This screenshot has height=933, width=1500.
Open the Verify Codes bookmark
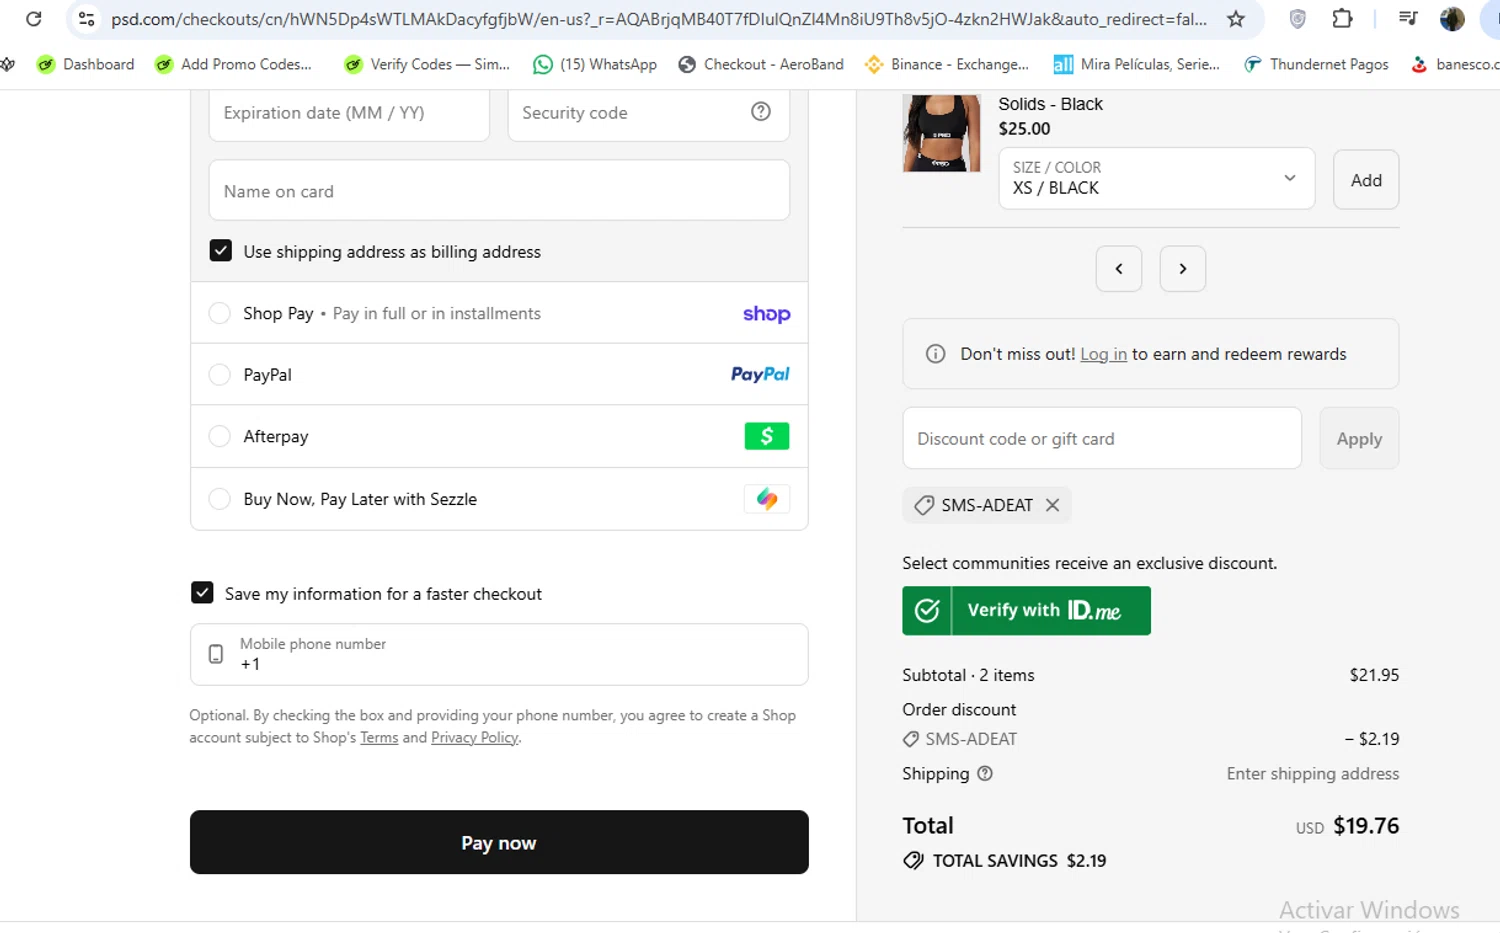[427, 64]
